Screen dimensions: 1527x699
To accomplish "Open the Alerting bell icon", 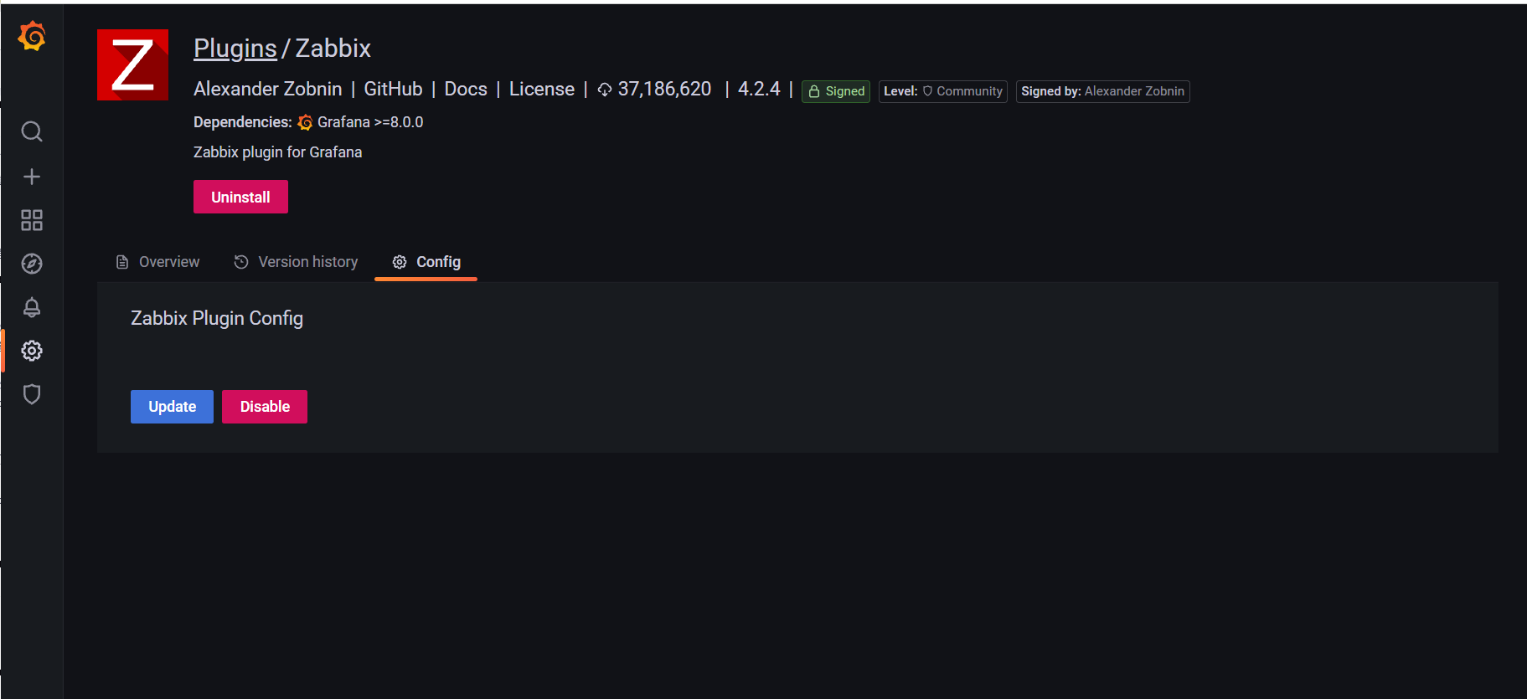I will click(32, 307).
